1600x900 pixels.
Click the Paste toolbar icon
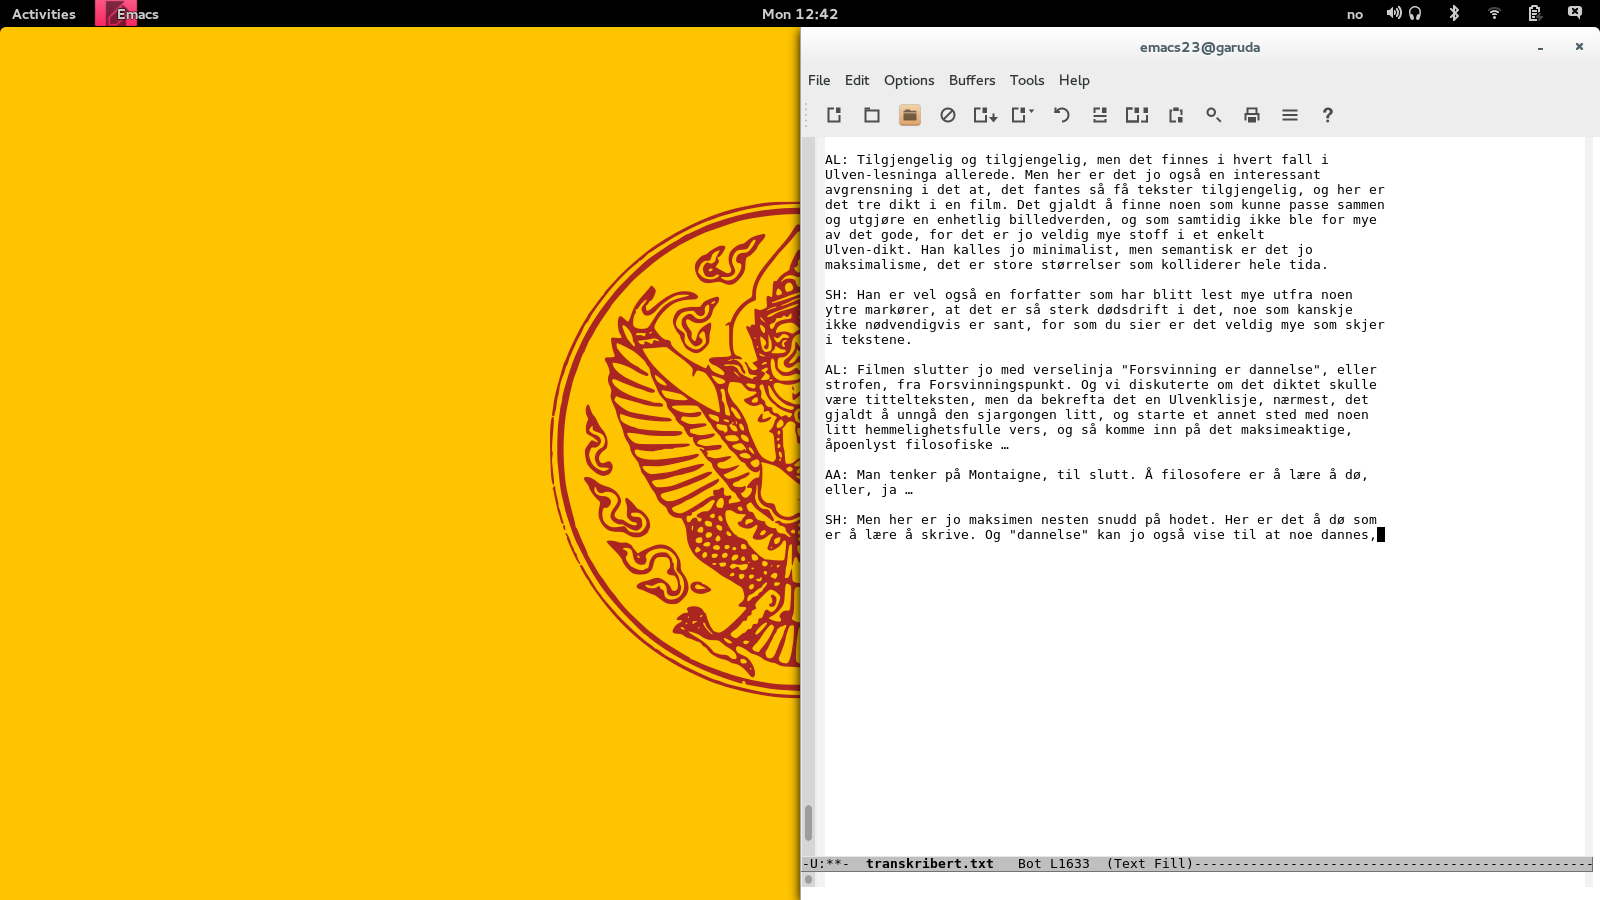point(1176,115)
